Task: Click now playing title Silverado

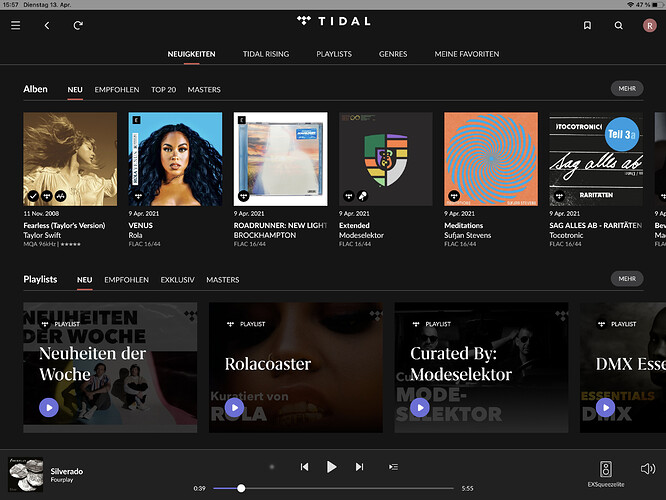Action: 67,471
